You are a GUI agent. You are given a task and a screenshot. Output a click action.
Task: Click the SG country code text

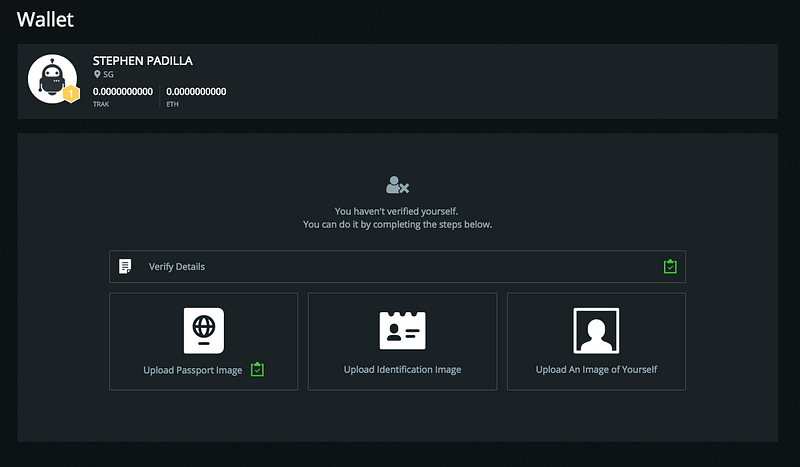(108, 75)
